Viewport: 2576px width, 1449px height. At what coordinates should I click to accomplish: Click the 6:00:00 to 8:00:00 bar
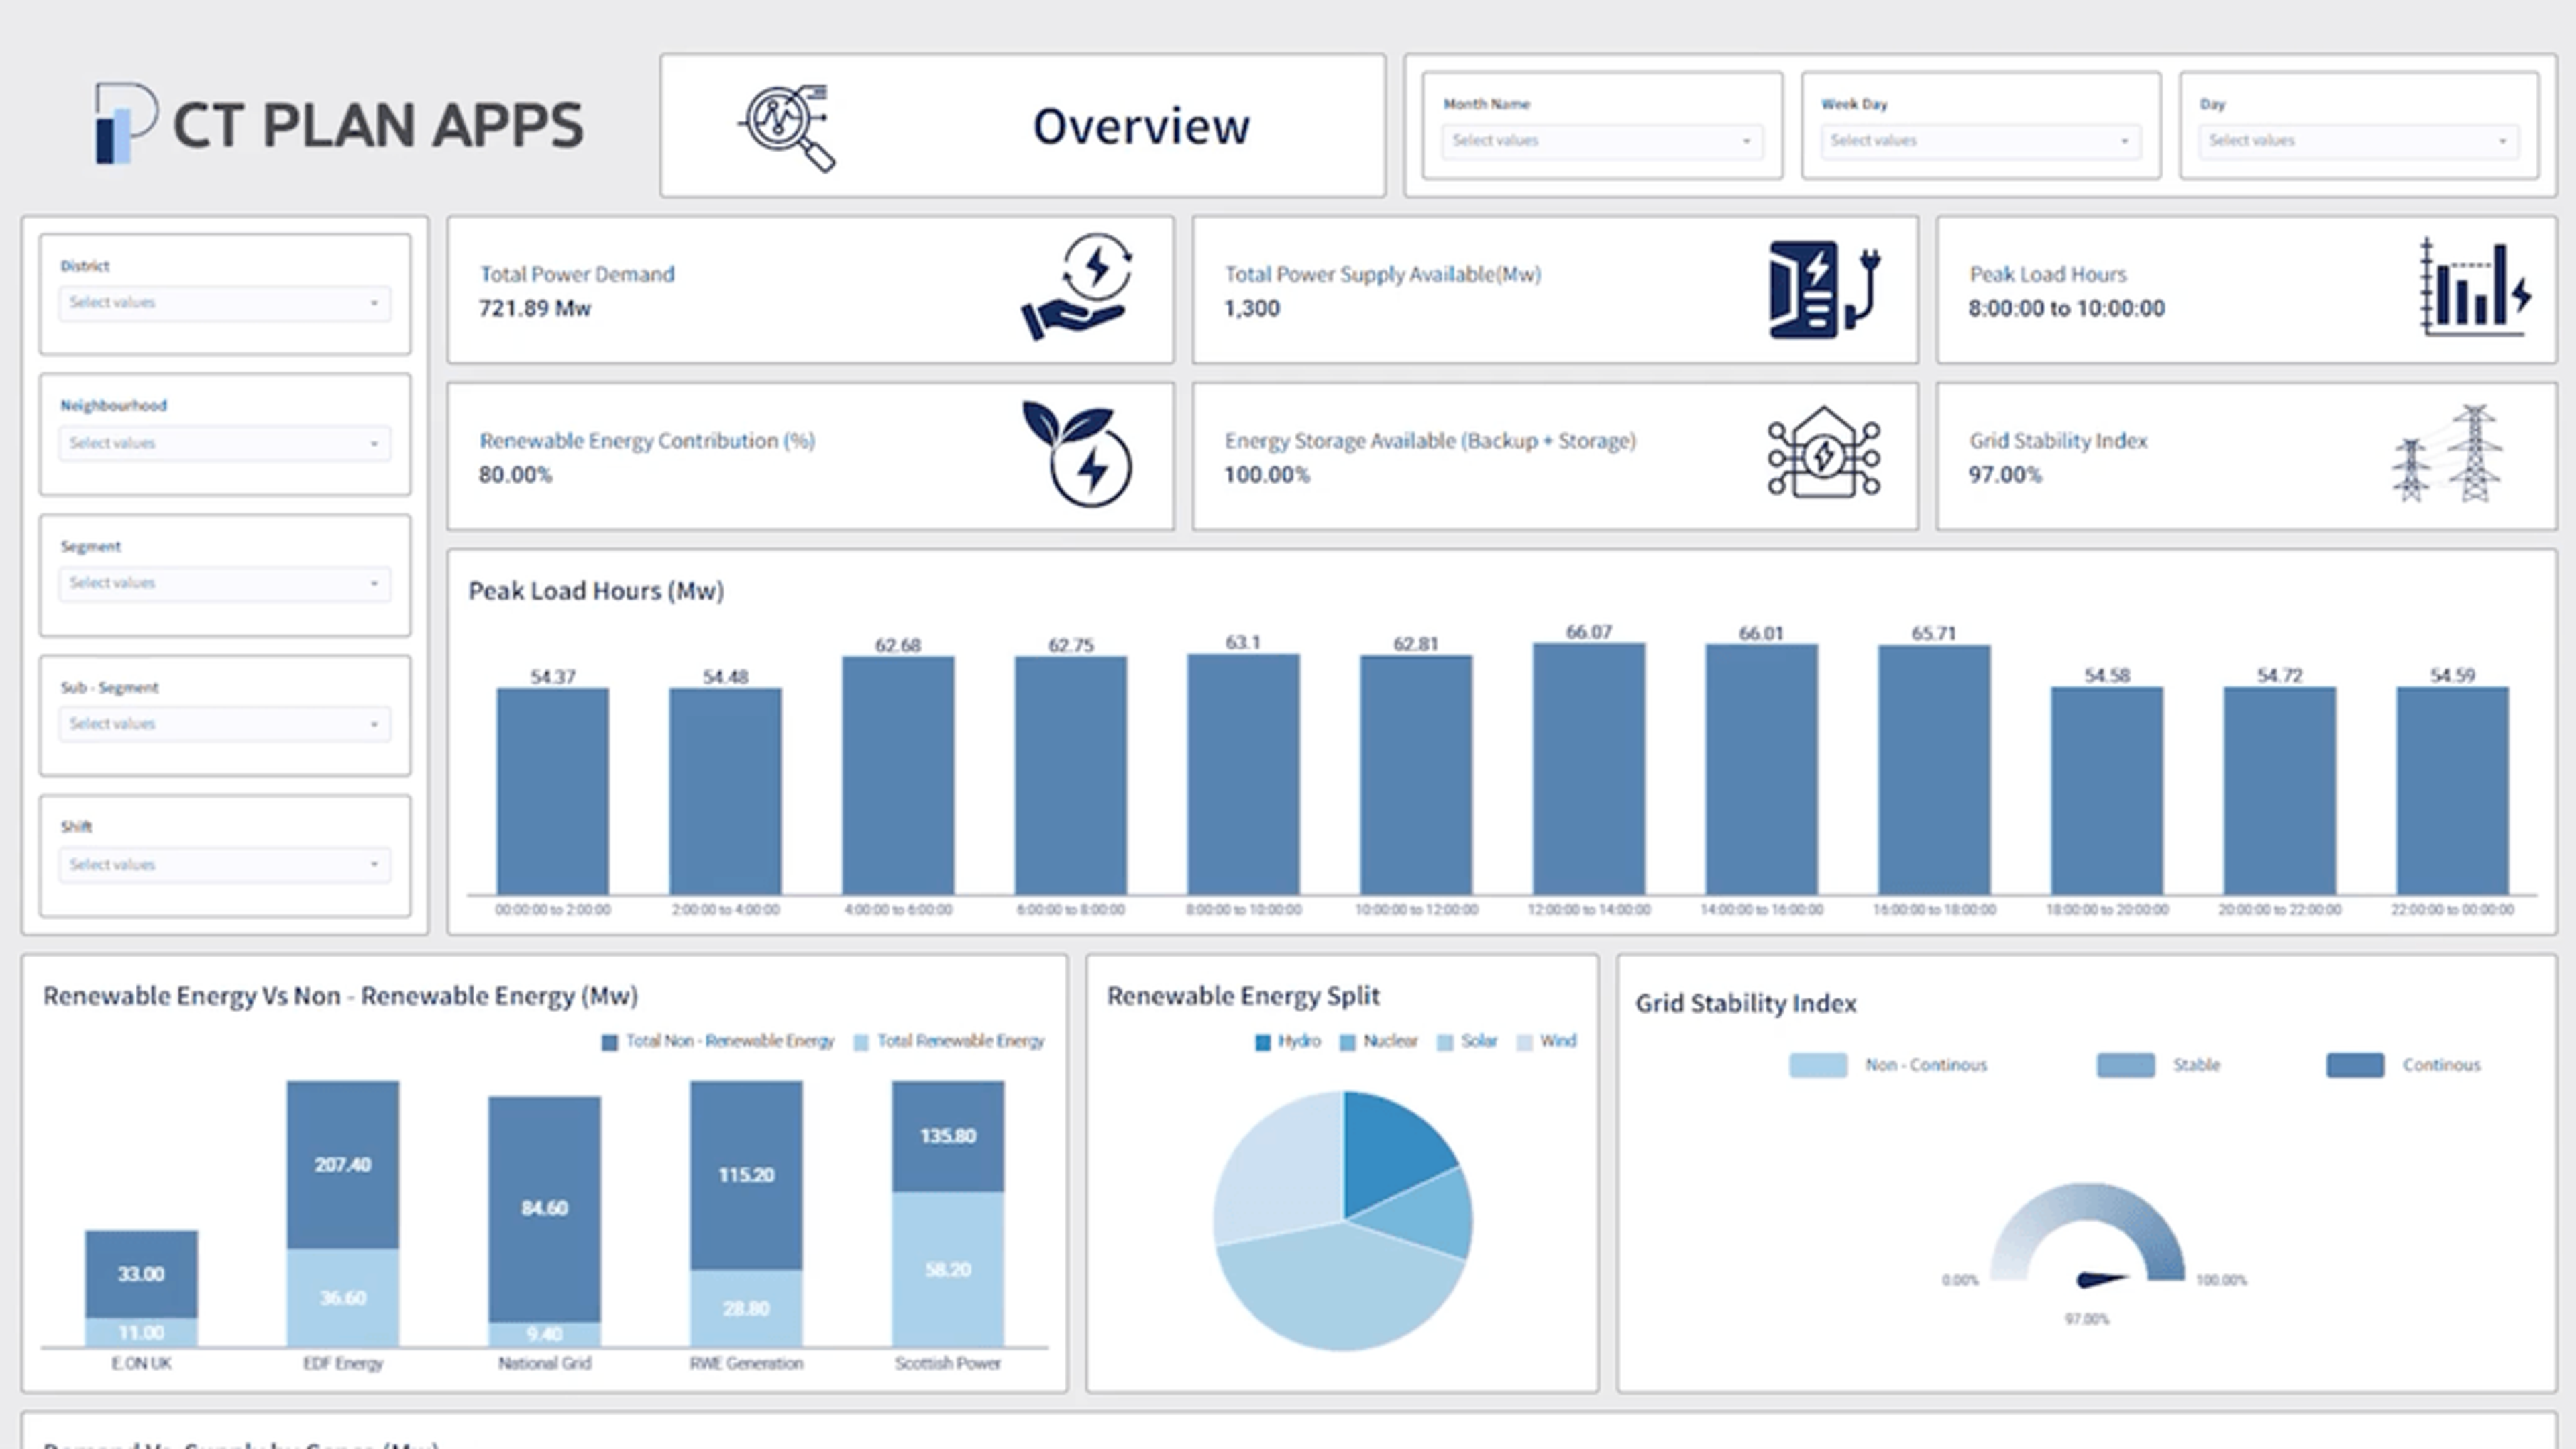tap(1071, 775)
